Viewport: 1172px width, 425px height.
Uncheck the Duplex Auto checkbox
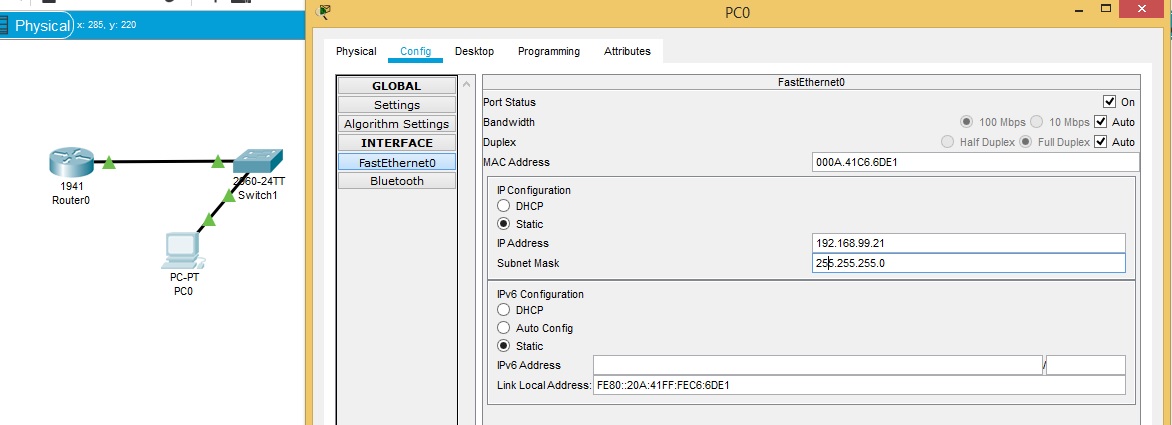pyautogui.click(x=1101, y=142)
